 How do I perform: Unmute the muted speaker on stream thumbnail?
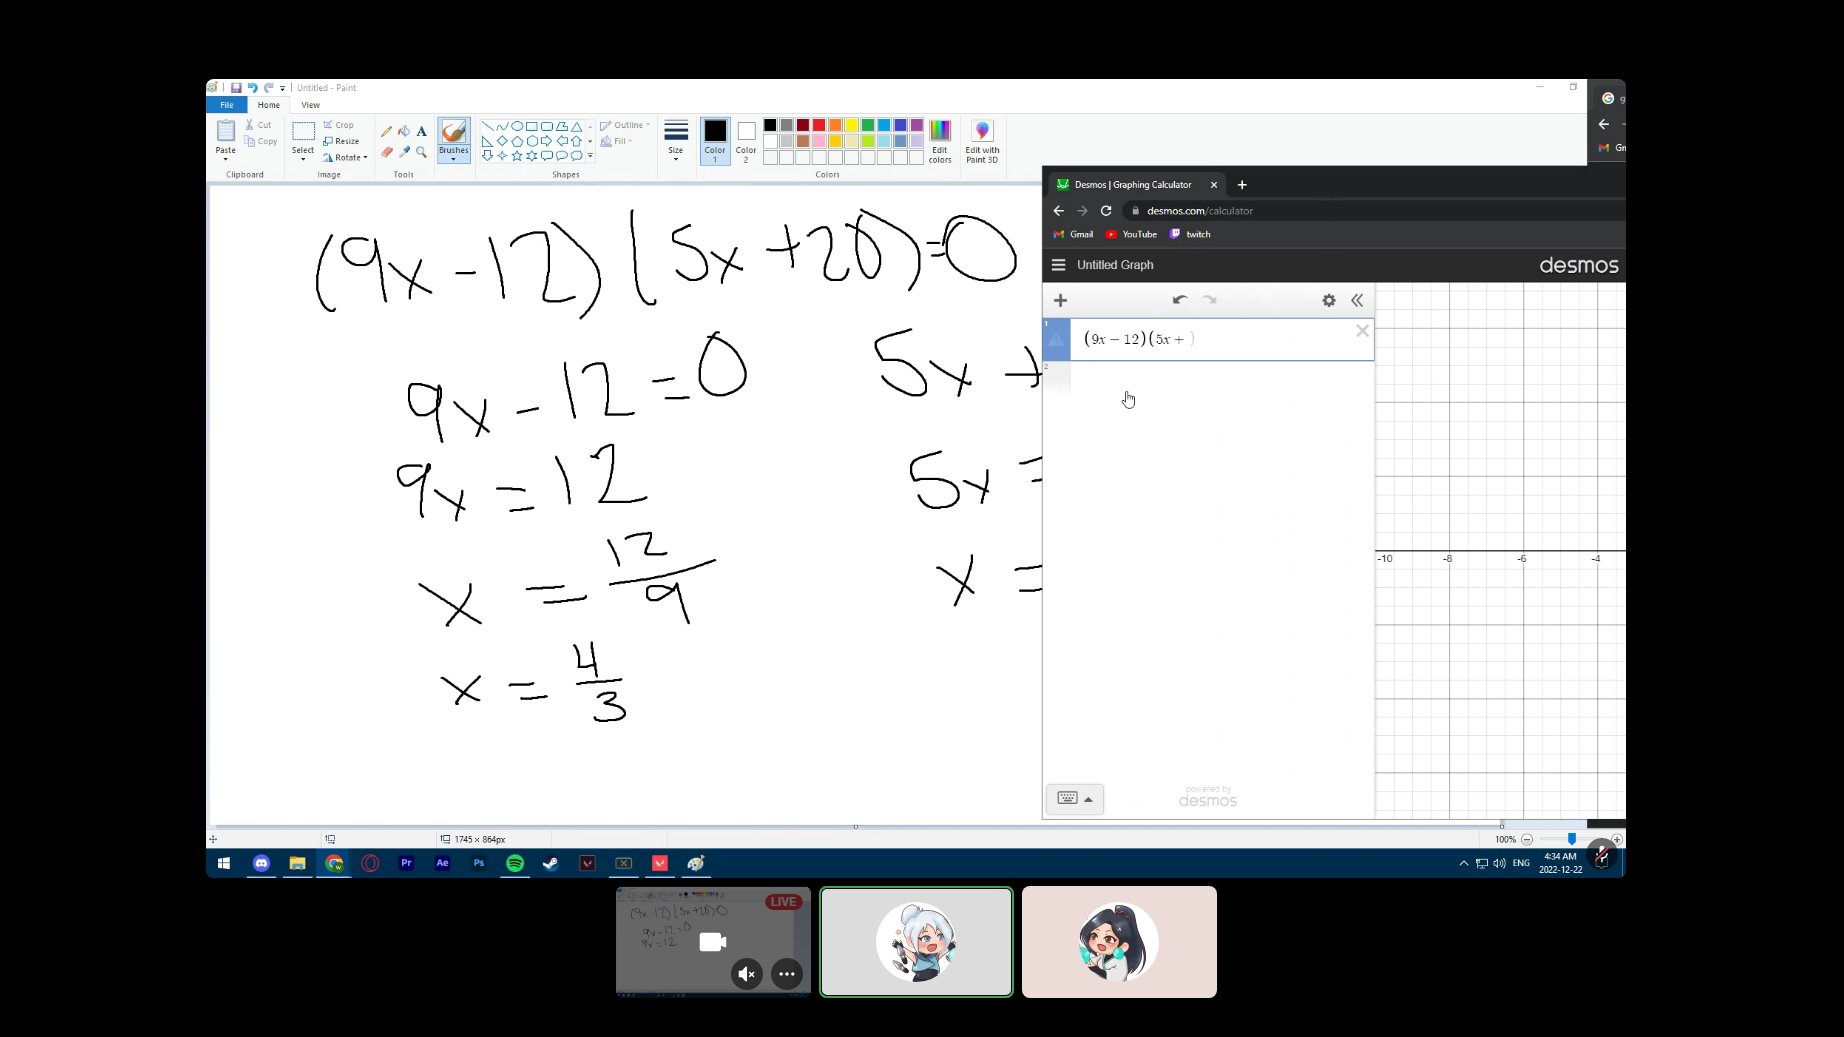[747, 973]
